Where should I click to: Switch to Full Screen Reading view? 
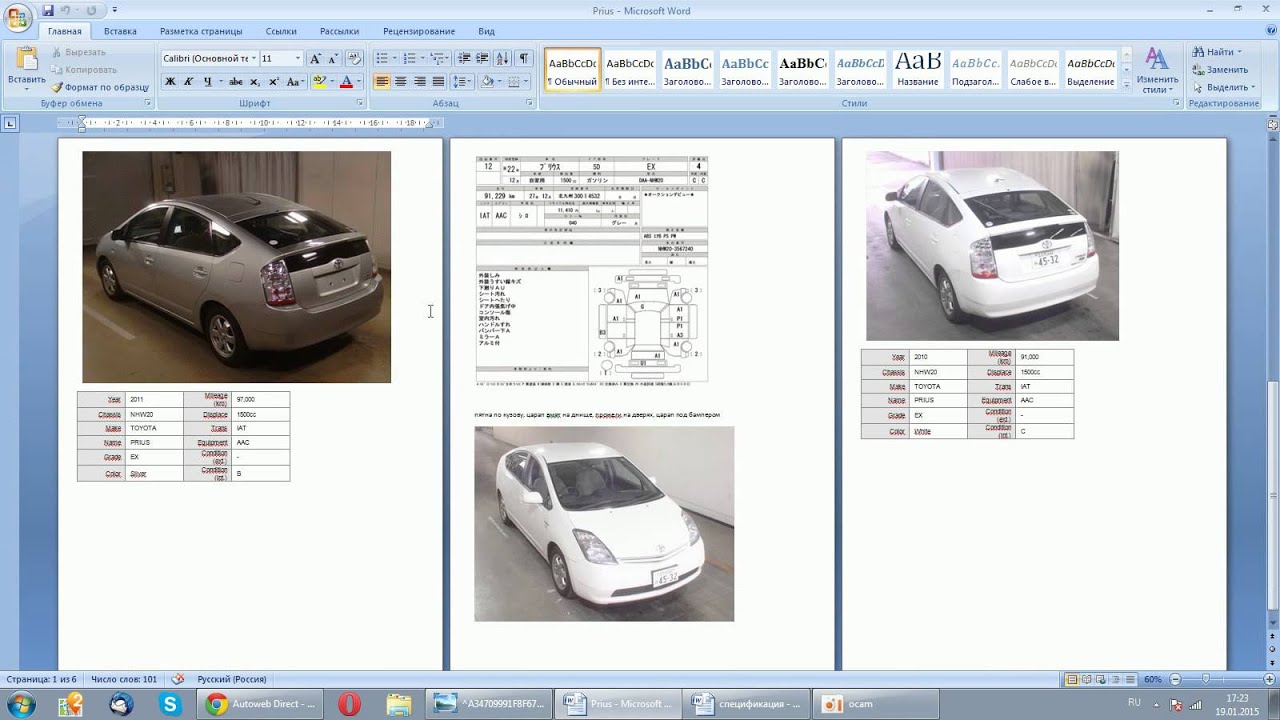(x=1086, y=679)
